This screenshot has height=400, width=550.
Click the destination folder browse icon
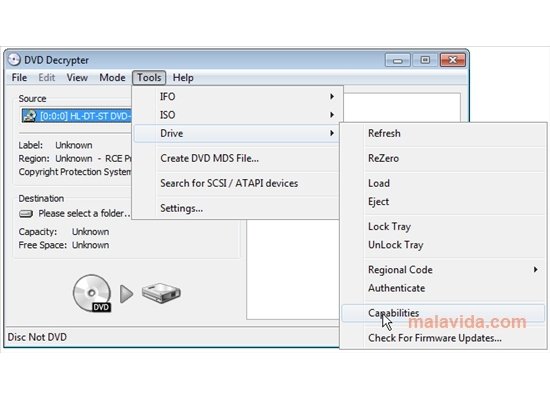(26, 213)
